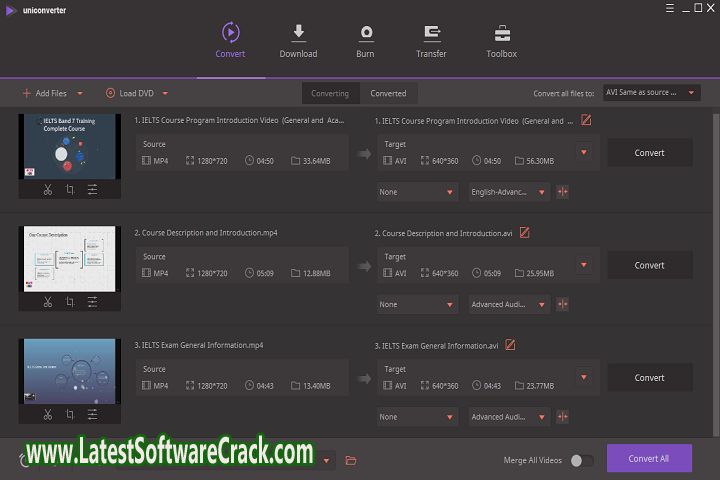Viewport: 720px width, 480px height.
Task: Click the crop icon under second video thumbnail
Action: point(70,301)
